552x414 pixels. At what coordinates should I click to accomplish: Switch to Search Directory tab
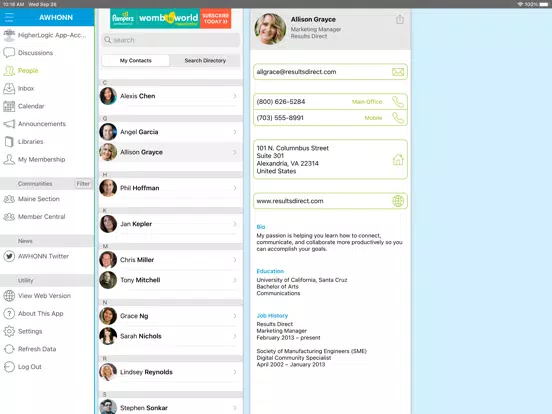coord(205,61)
